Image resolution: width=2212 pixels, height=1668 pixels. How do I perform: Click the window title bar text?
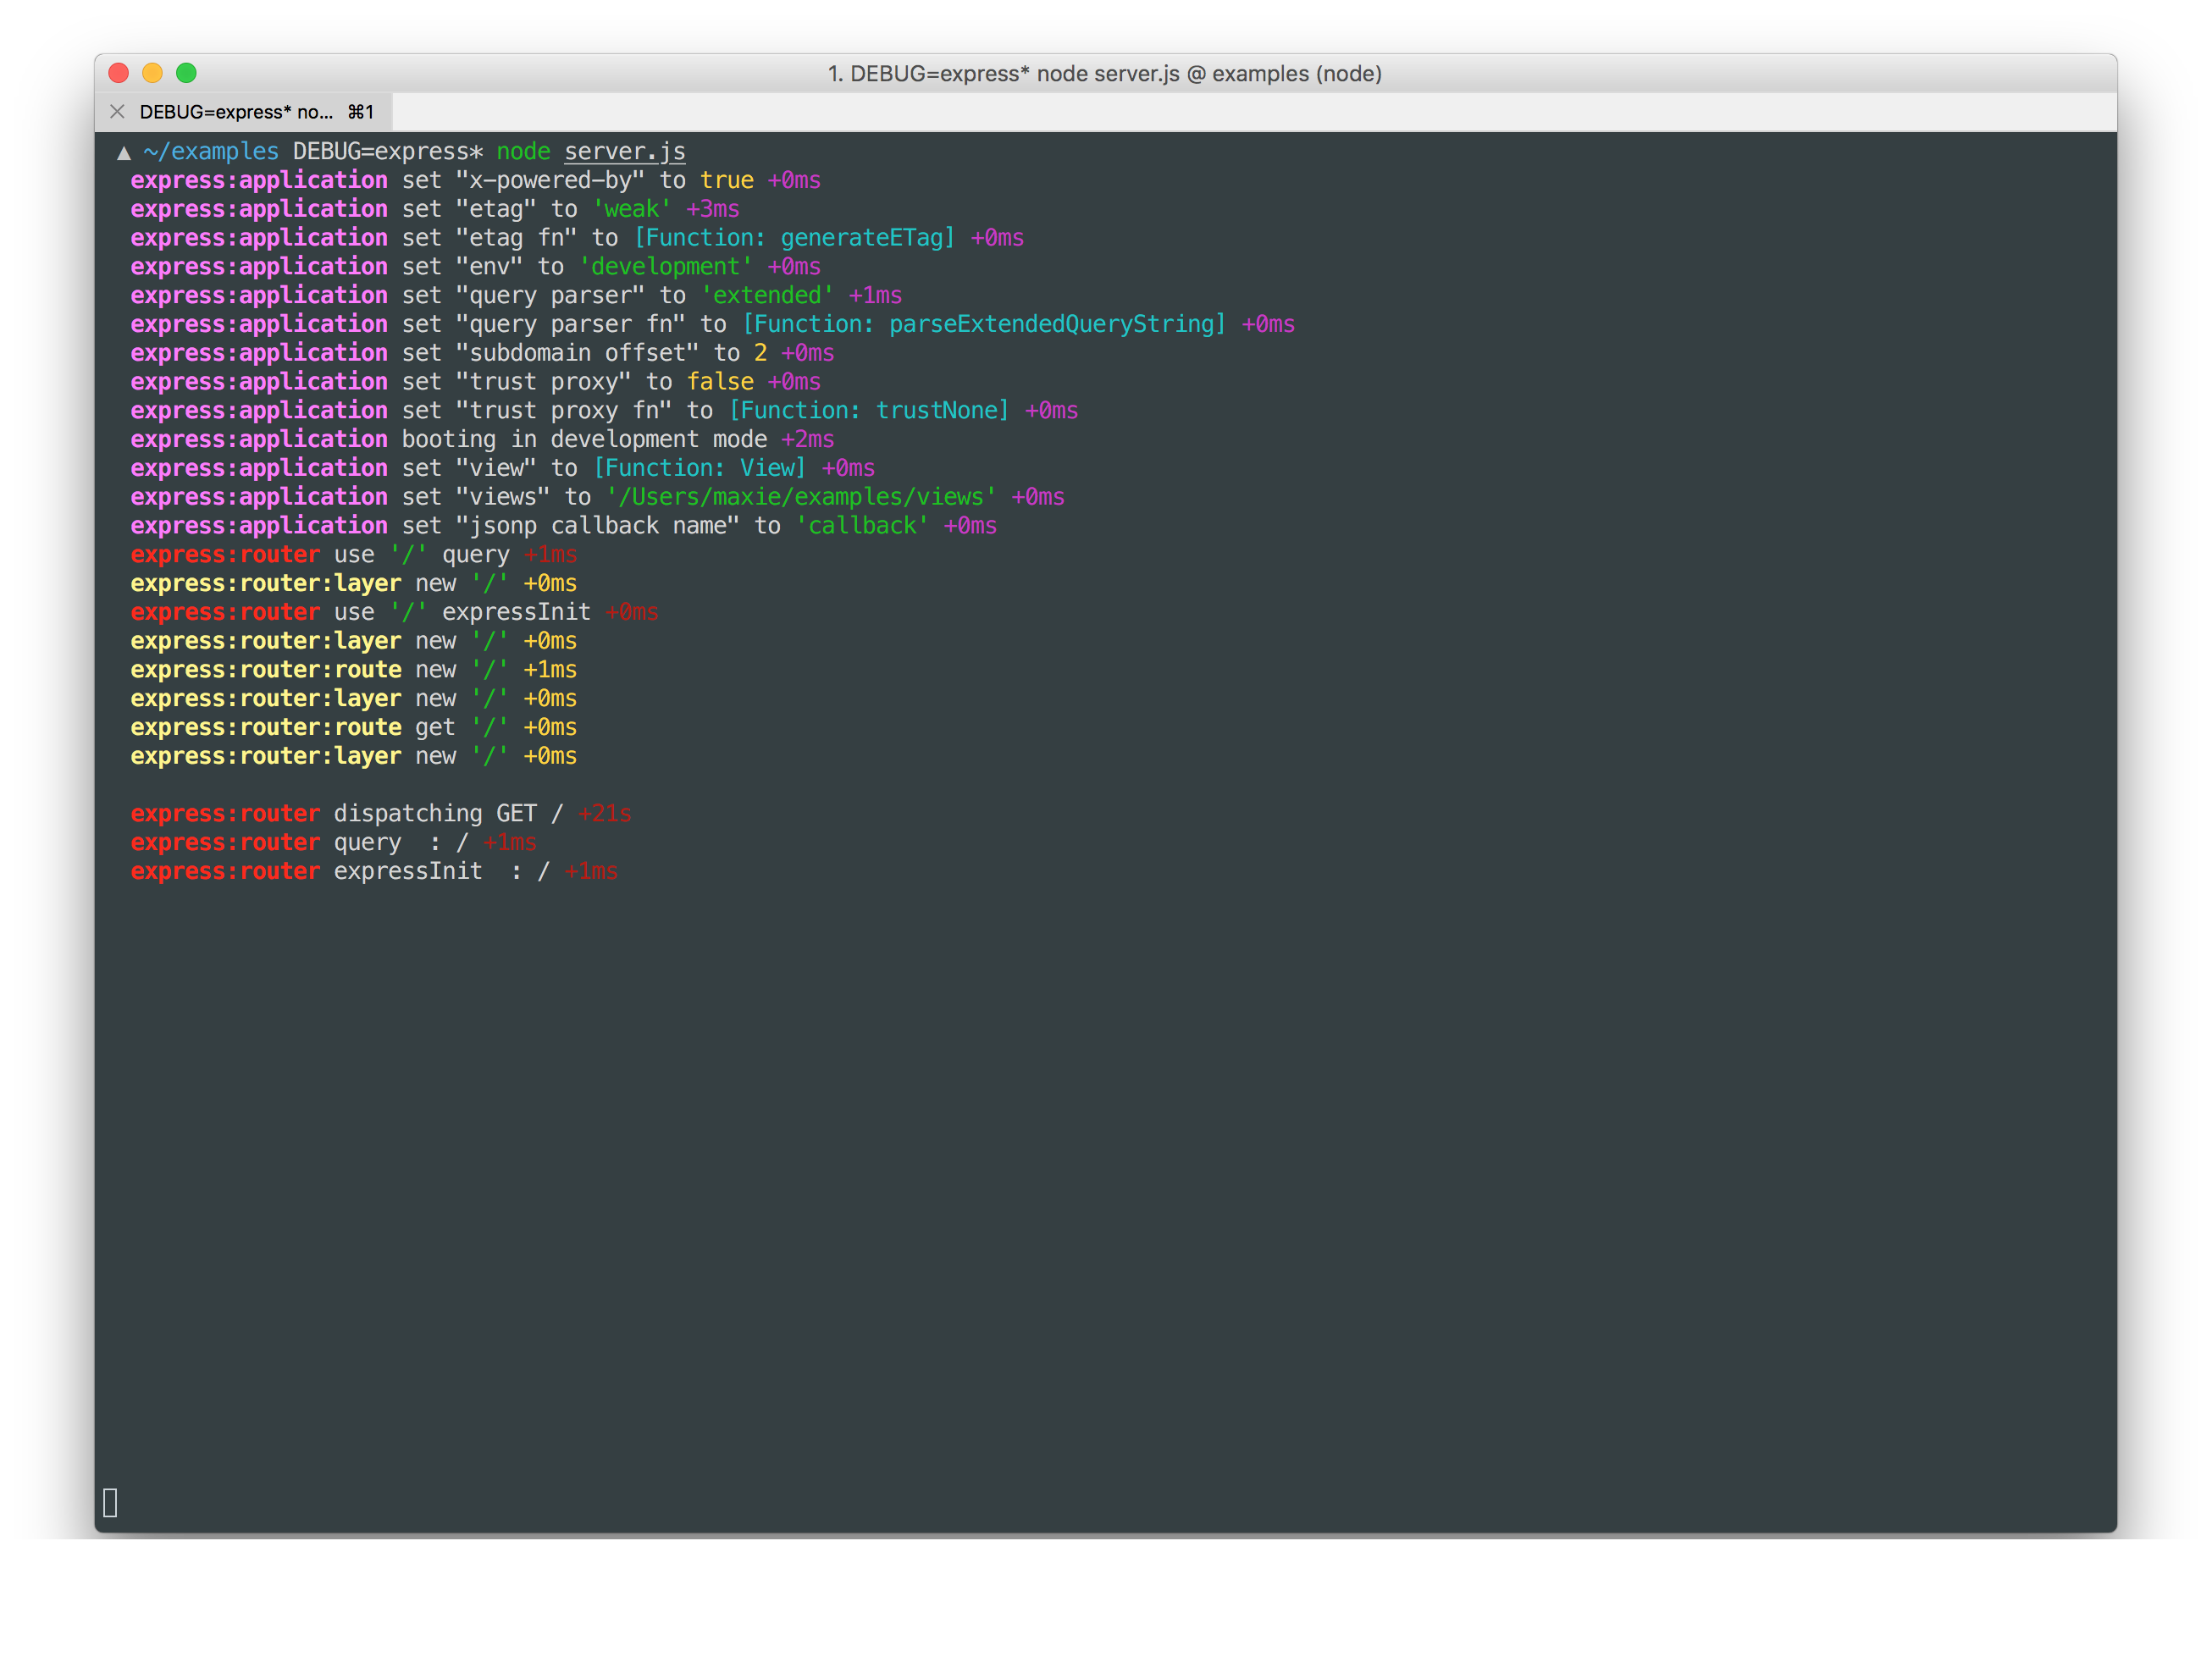point(1104,74)
